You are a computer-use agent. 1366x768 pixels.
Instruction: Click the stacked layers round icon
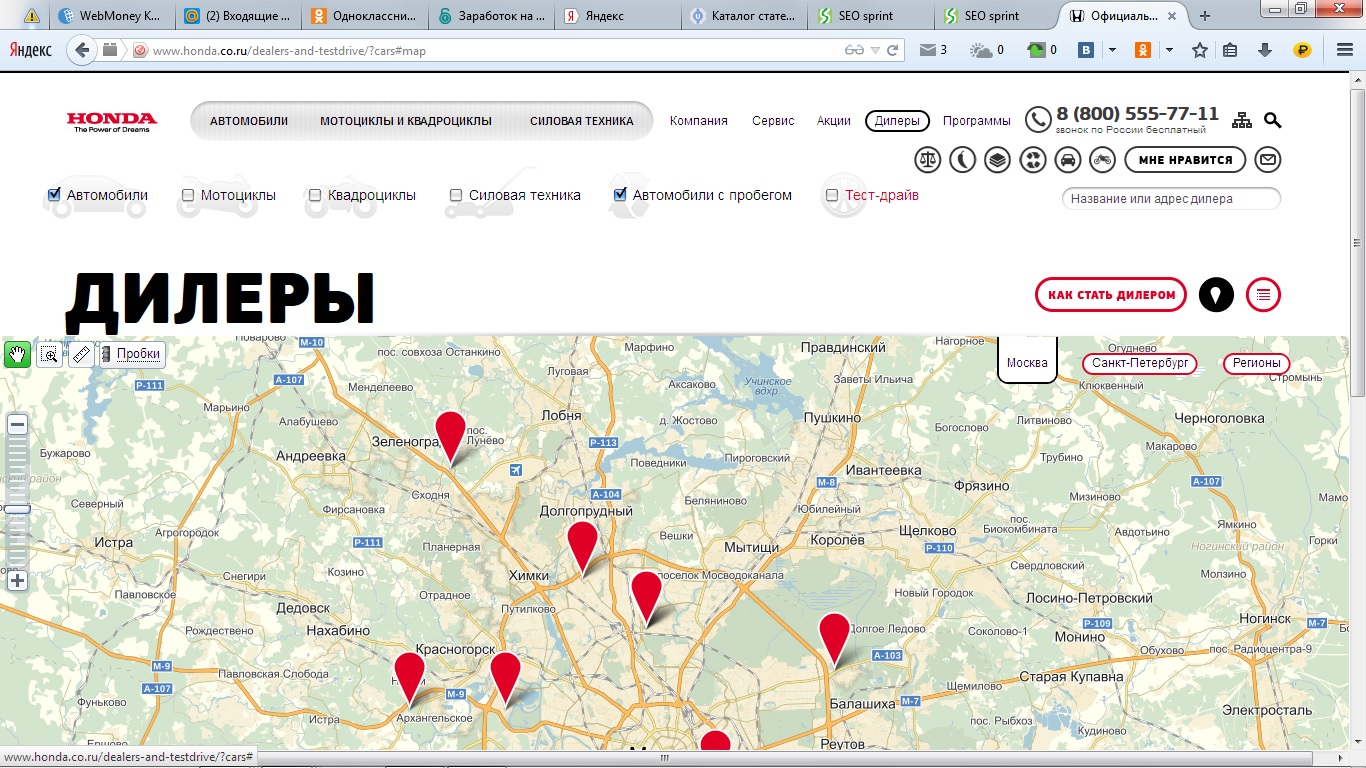coord(997,159)
